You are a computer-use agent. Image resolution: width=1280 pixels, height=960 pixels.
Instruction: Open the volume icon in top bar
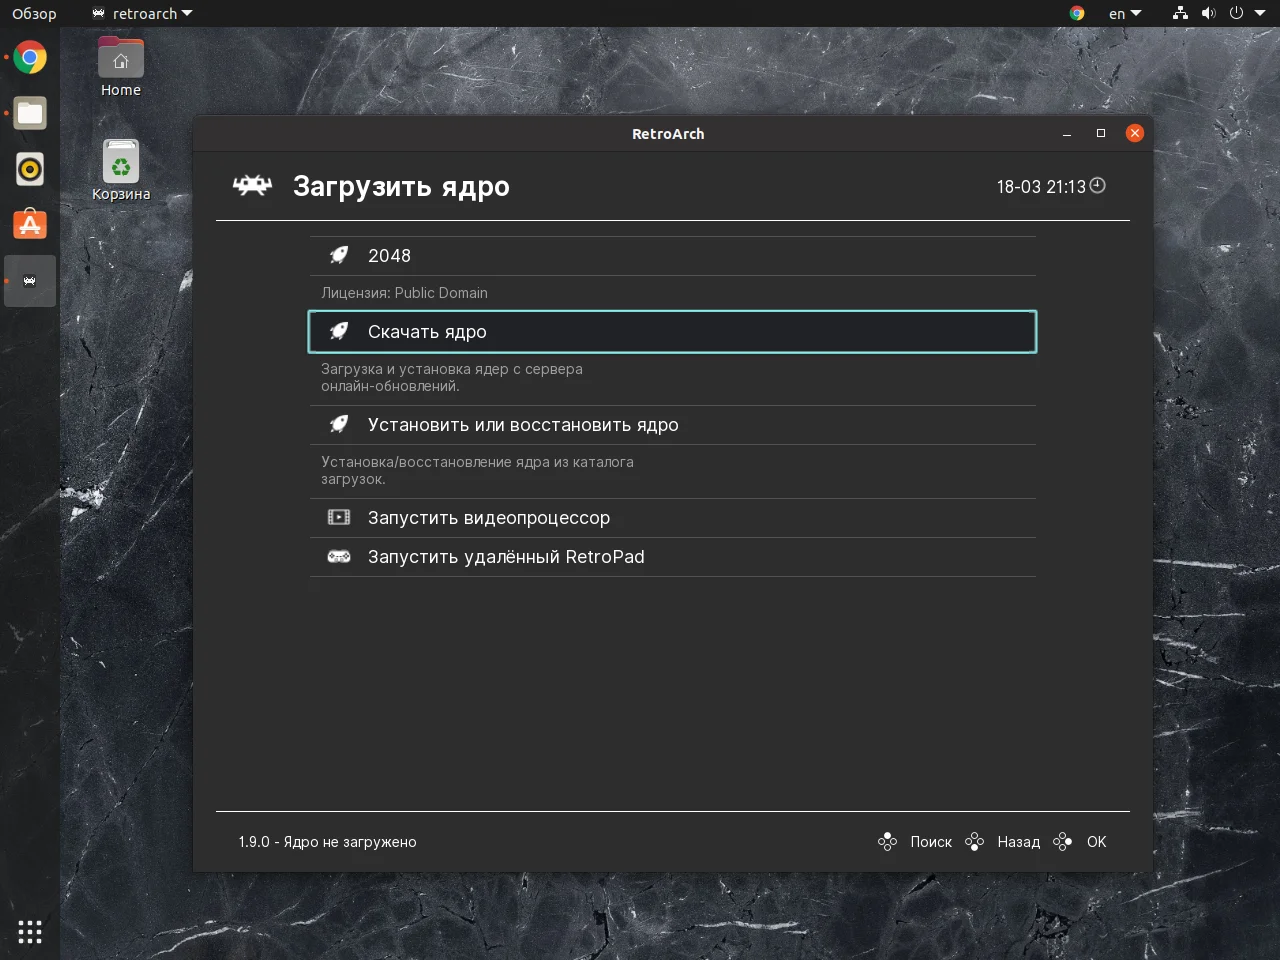(1208, 13)
